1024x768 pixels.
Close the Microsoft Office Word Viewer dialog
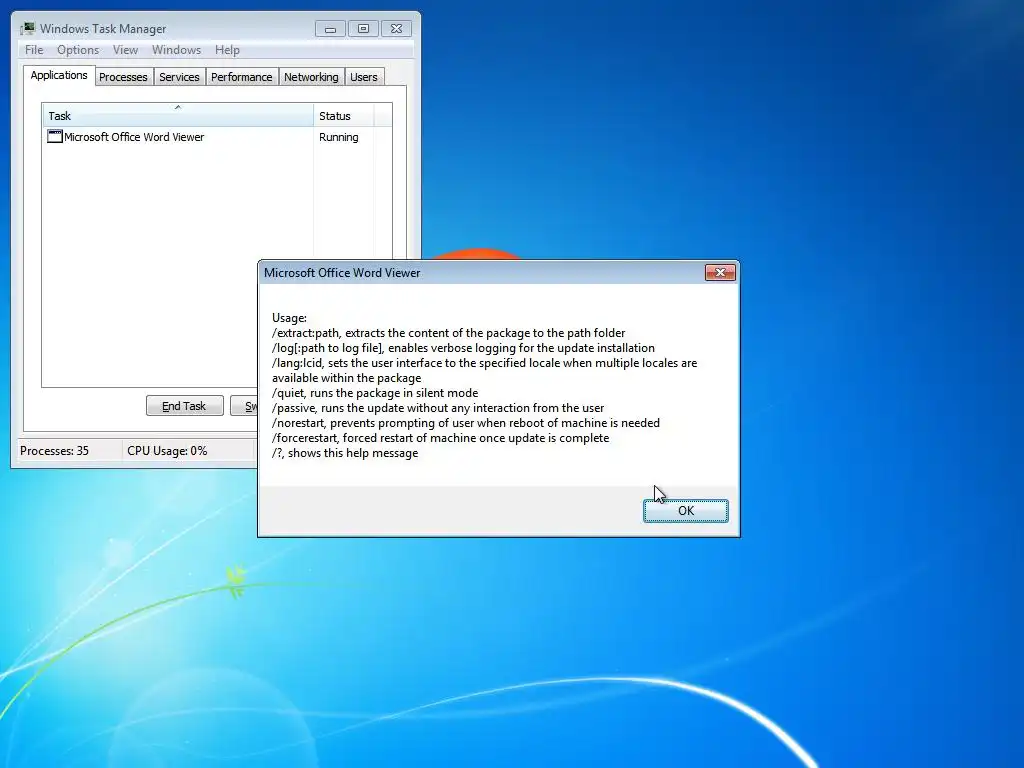point(720,272)
